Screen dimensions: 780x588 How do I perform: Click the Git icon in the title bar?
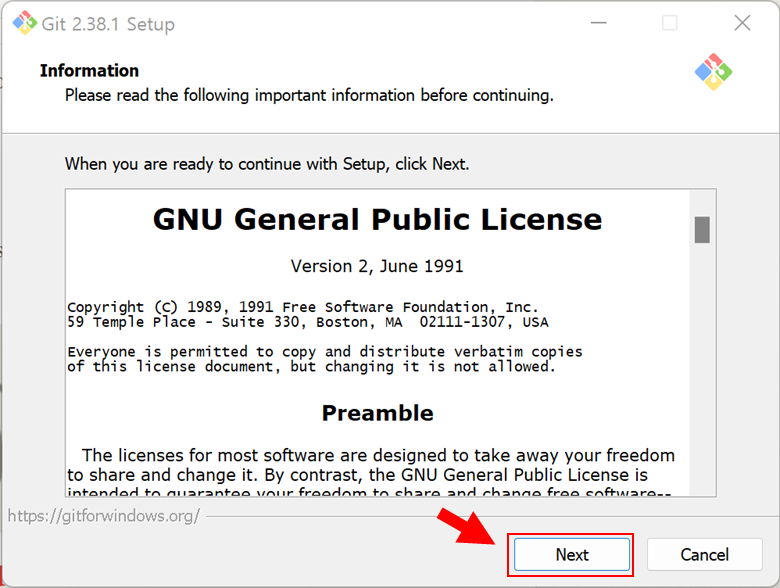pos(24,23)
